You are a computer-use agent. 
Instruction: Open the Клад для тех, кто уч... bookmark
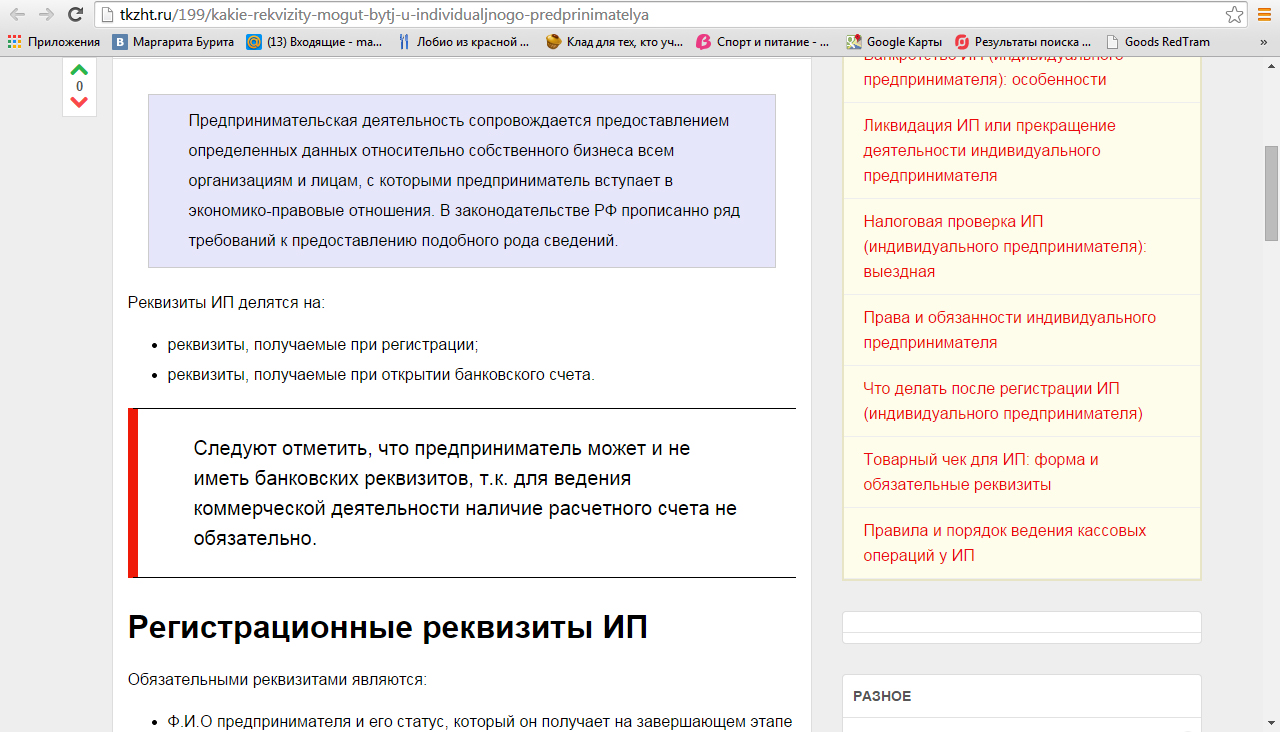coord(615,42)
